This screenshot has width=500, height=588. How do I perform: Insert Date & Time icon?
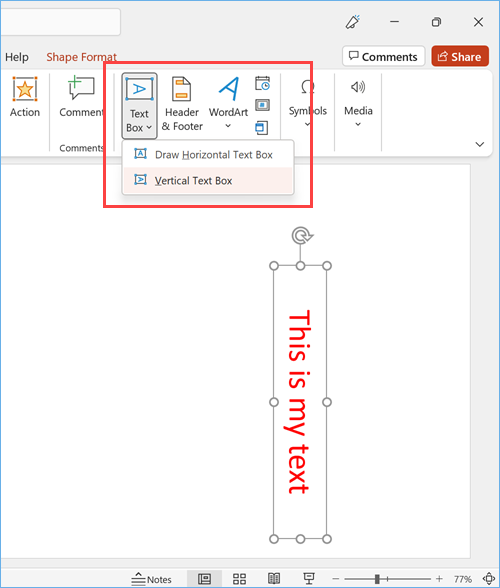click(x=263, y=83)
